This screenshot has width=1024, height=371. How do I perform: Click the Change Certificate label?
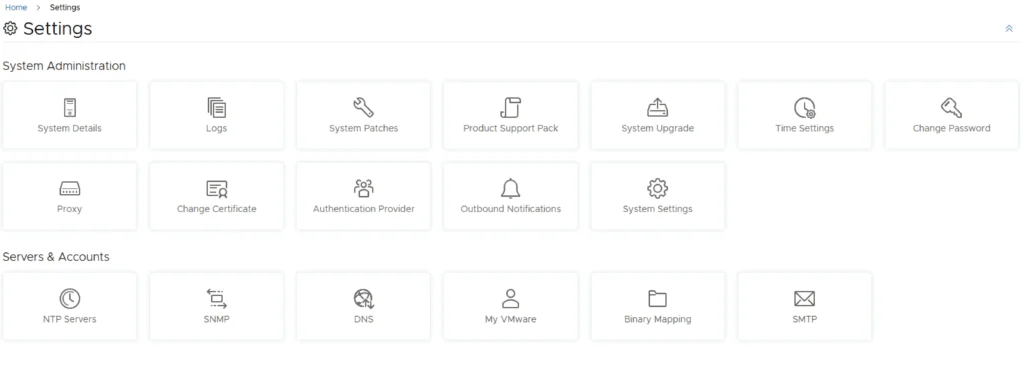coord(217,210)
